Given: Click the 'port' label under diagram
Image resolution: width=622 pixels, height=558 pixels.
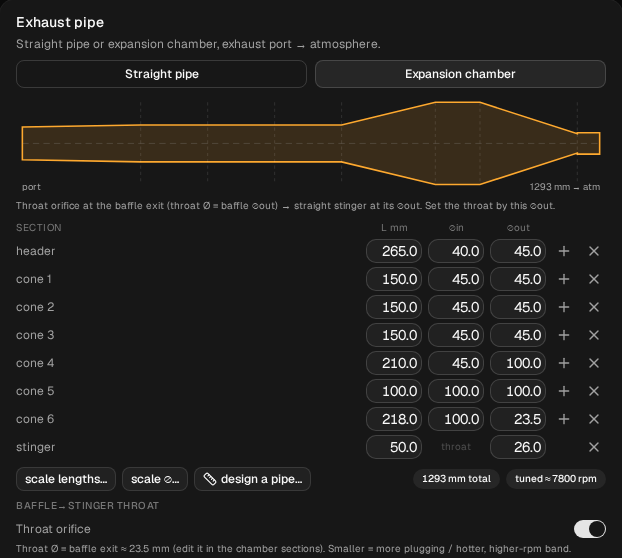Looking at the screenshot, I should [31, 187].
